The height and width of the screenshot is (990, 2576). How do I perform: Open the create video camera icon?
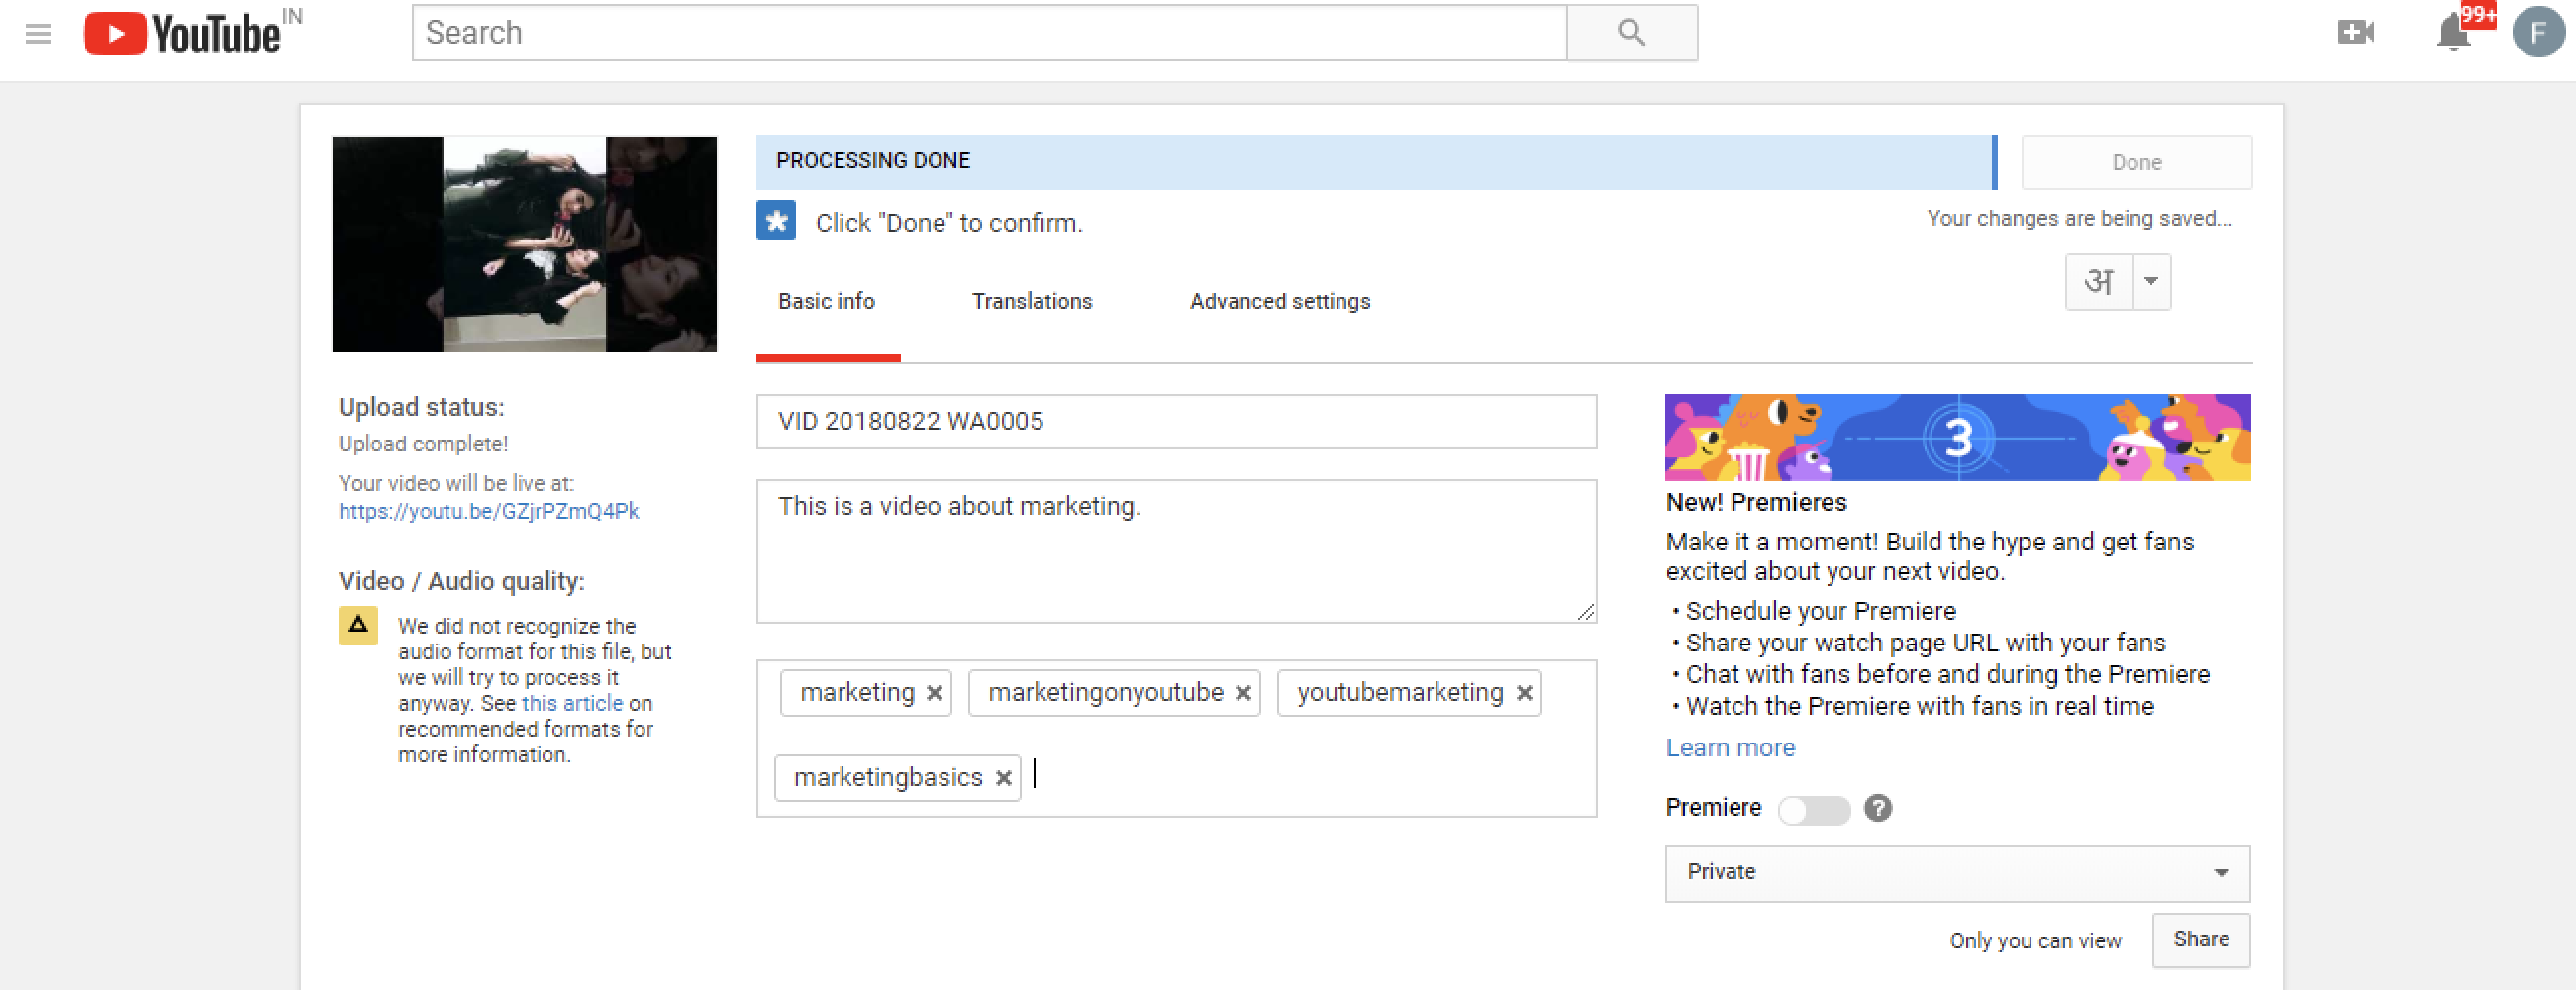click(2355, 33)
